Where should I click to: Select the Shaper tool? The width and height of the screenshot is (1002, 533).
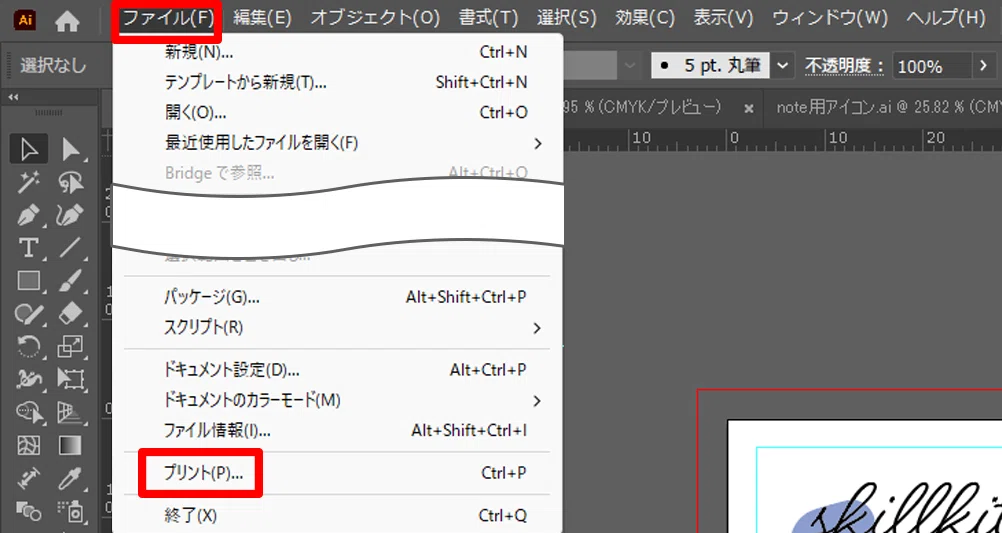point(28,314)
